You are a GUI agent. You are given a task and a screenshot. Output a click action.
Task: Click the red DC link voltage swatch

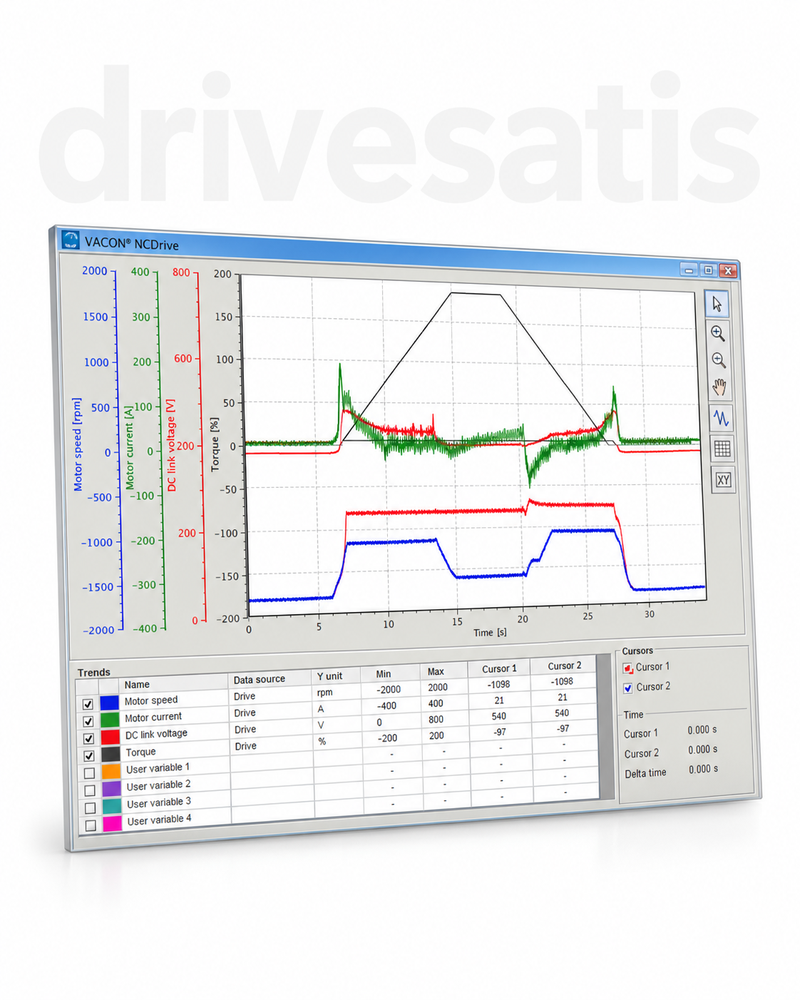click(110, 737)
